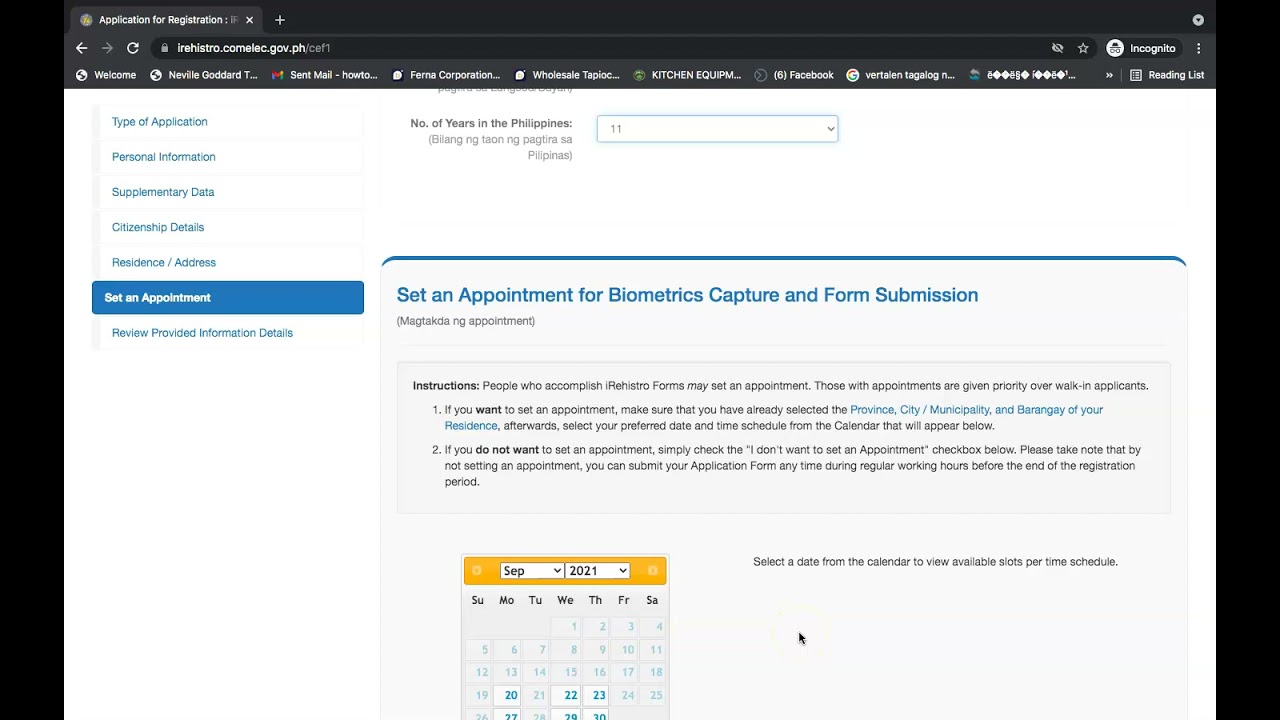Select Personal Information section
1280x720 pixels.
coord(164,157)
